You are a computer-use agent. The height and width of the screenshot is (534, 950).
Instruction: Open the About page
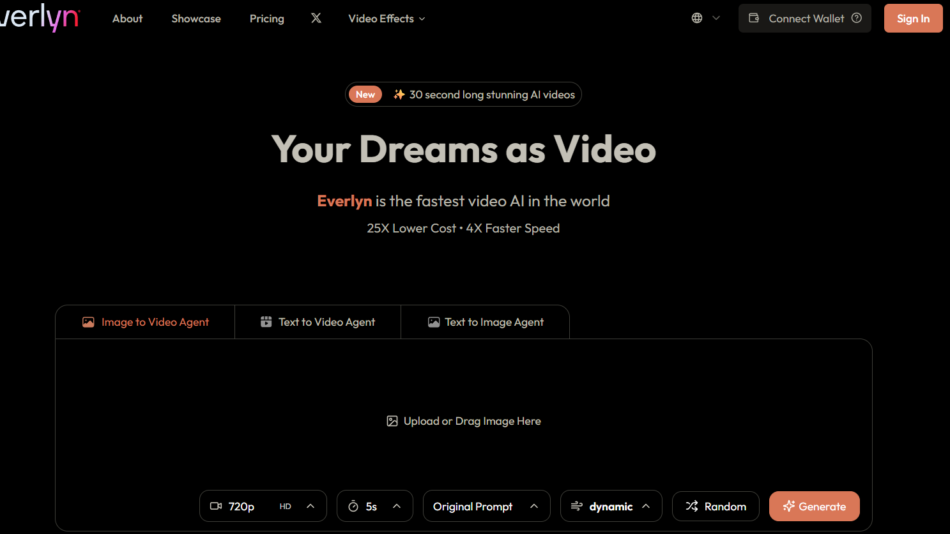click(127, 18)
